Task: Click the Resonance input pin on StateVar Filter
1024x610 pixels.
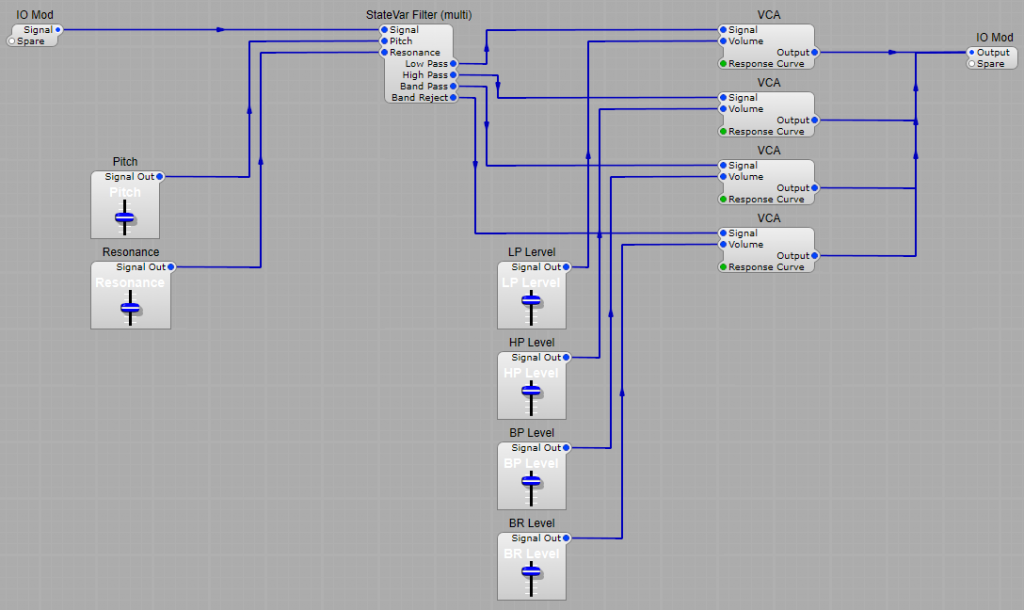Action: [x=383, y=51]
